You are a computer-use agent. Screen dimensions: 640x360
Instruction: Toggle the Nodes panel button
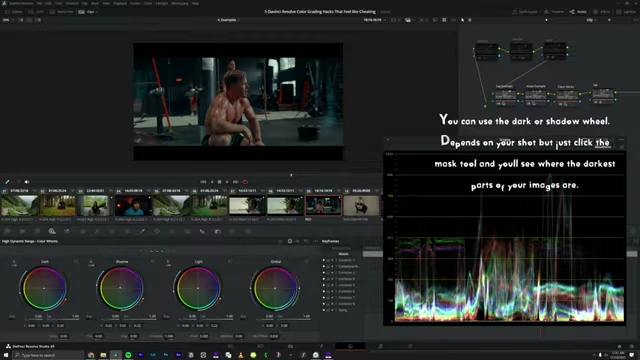578,12
